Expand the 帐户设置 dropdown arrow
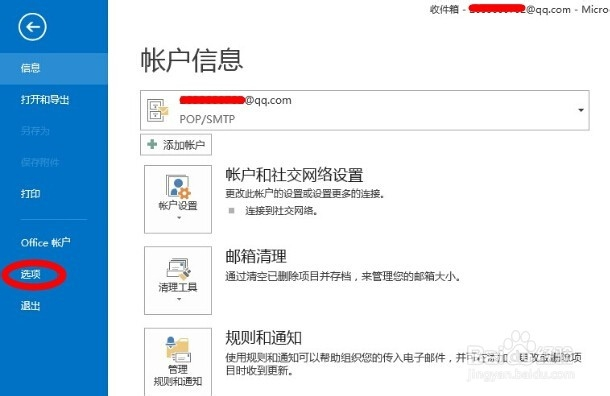Image resolution: width=610 pixels, height=396 pixels. tap(179, 218)
